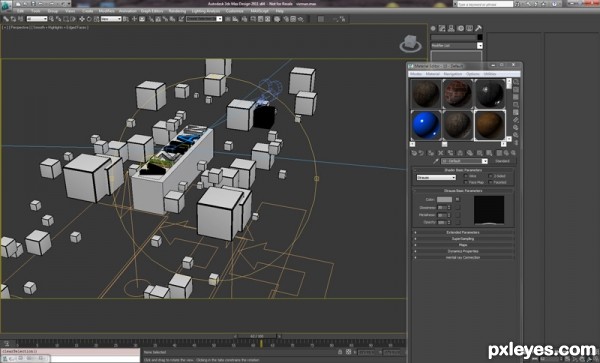Enable the Face Map checkbox
Screen dimensions: 600x363
coord(466,182)
